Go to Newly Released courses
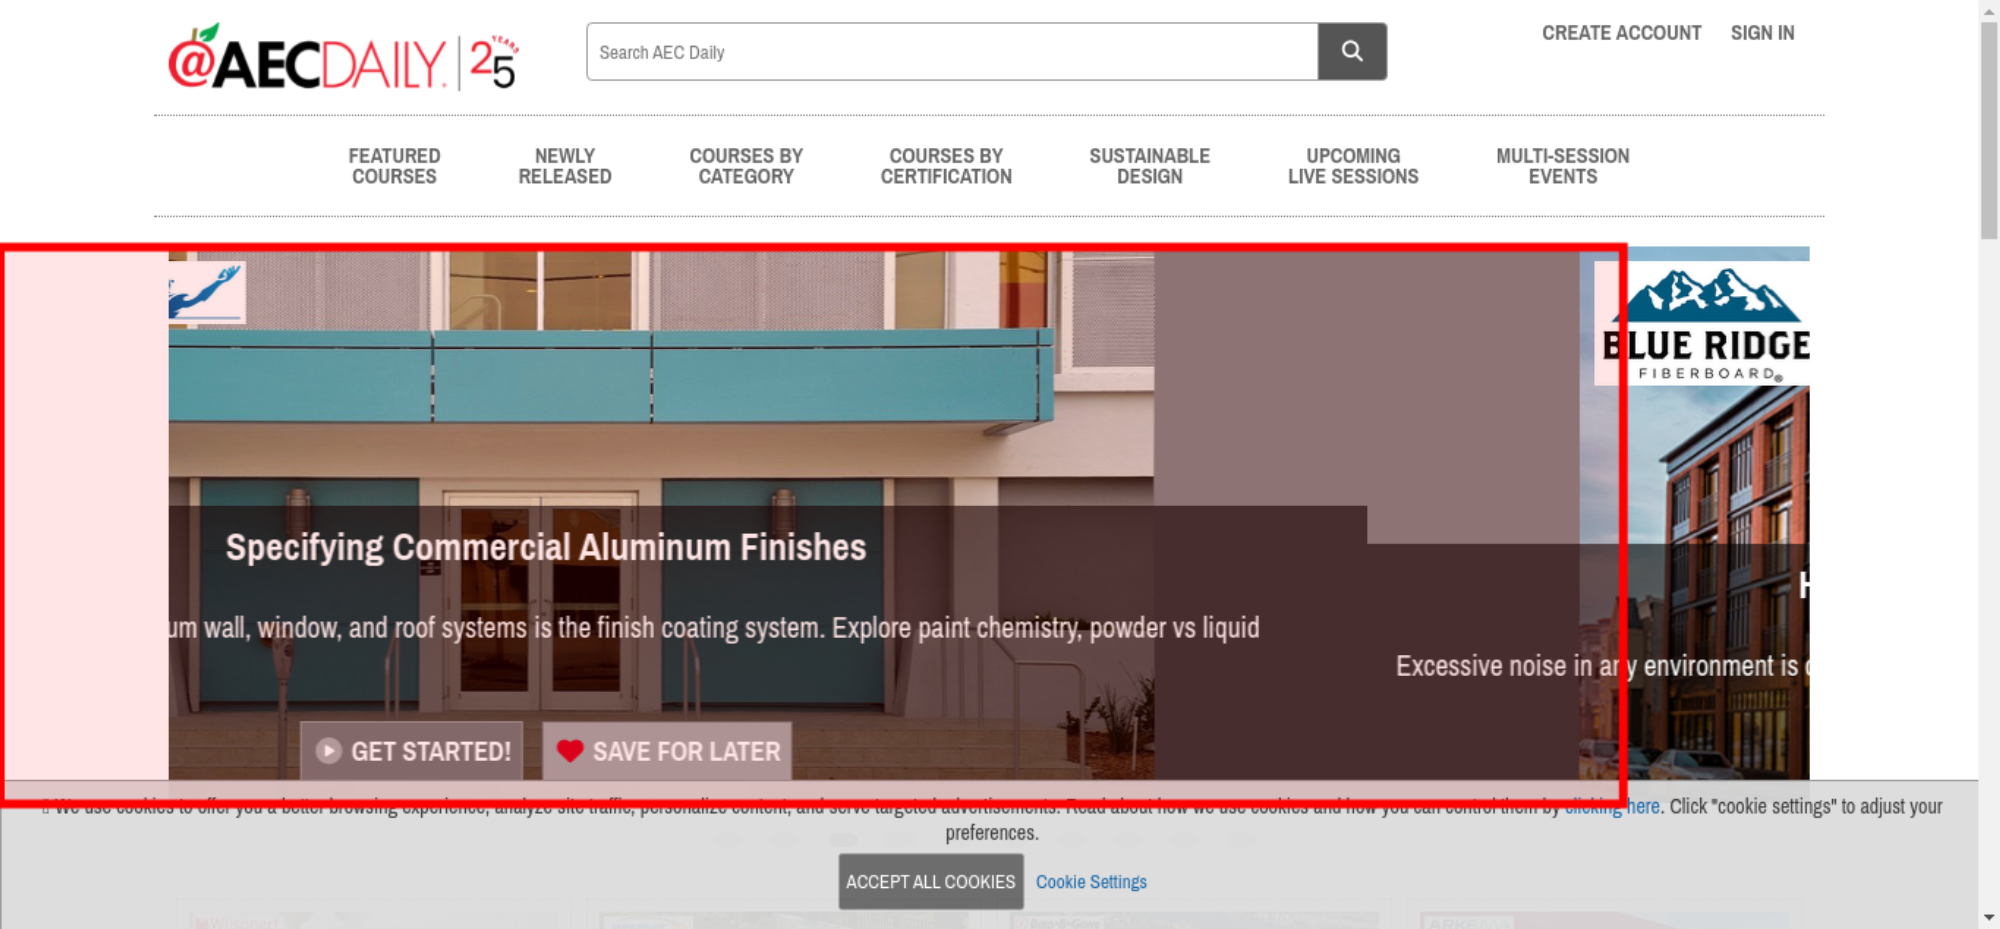2000x929 pixels. (564, 166)
